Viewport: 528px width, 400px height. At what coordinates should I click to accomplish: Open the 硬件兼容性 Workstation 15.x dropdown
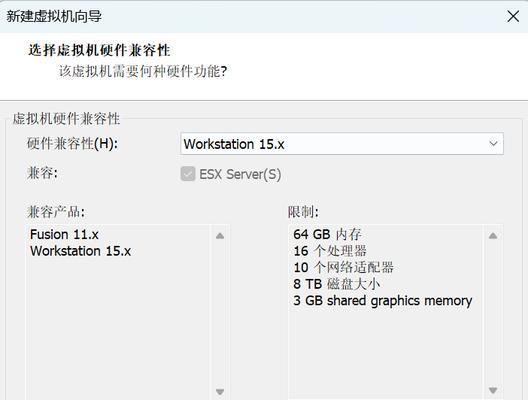(342, 144)
